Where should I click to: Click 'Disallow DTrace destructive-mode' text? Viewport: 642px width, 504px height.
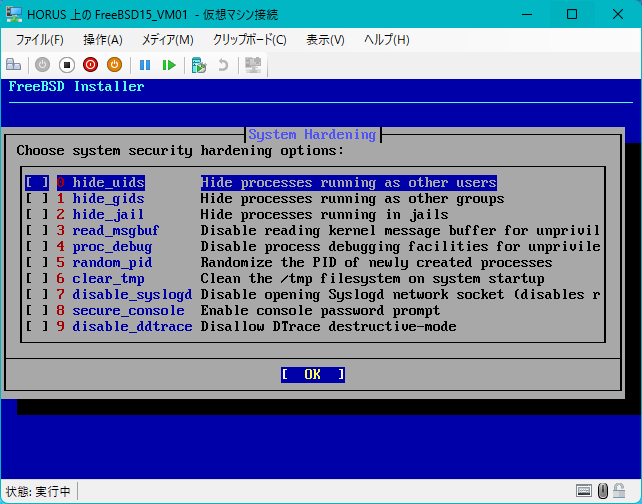[x=328, y=326]
